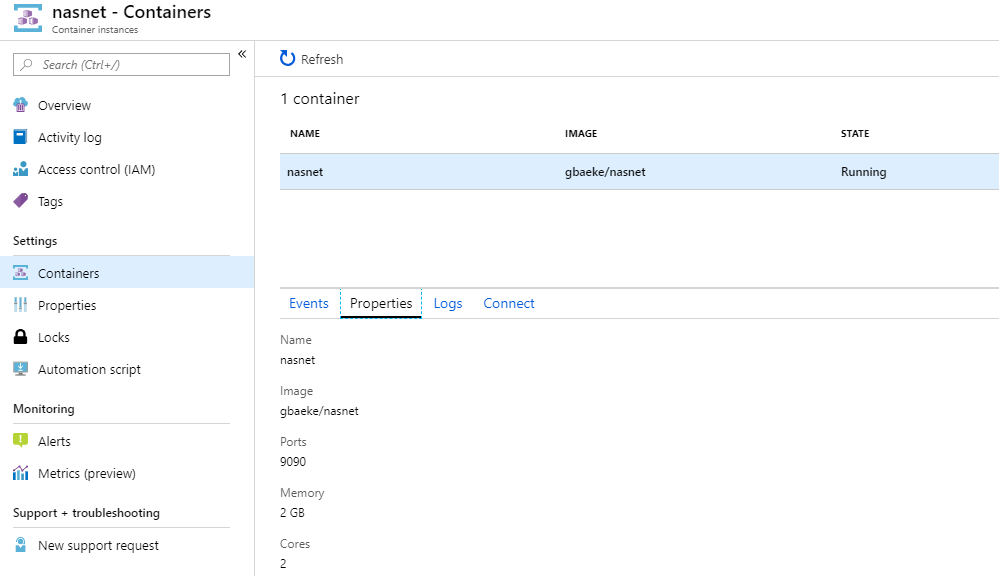Refresh the container list
Screen dimensions: 999x576
pos(311,59)
